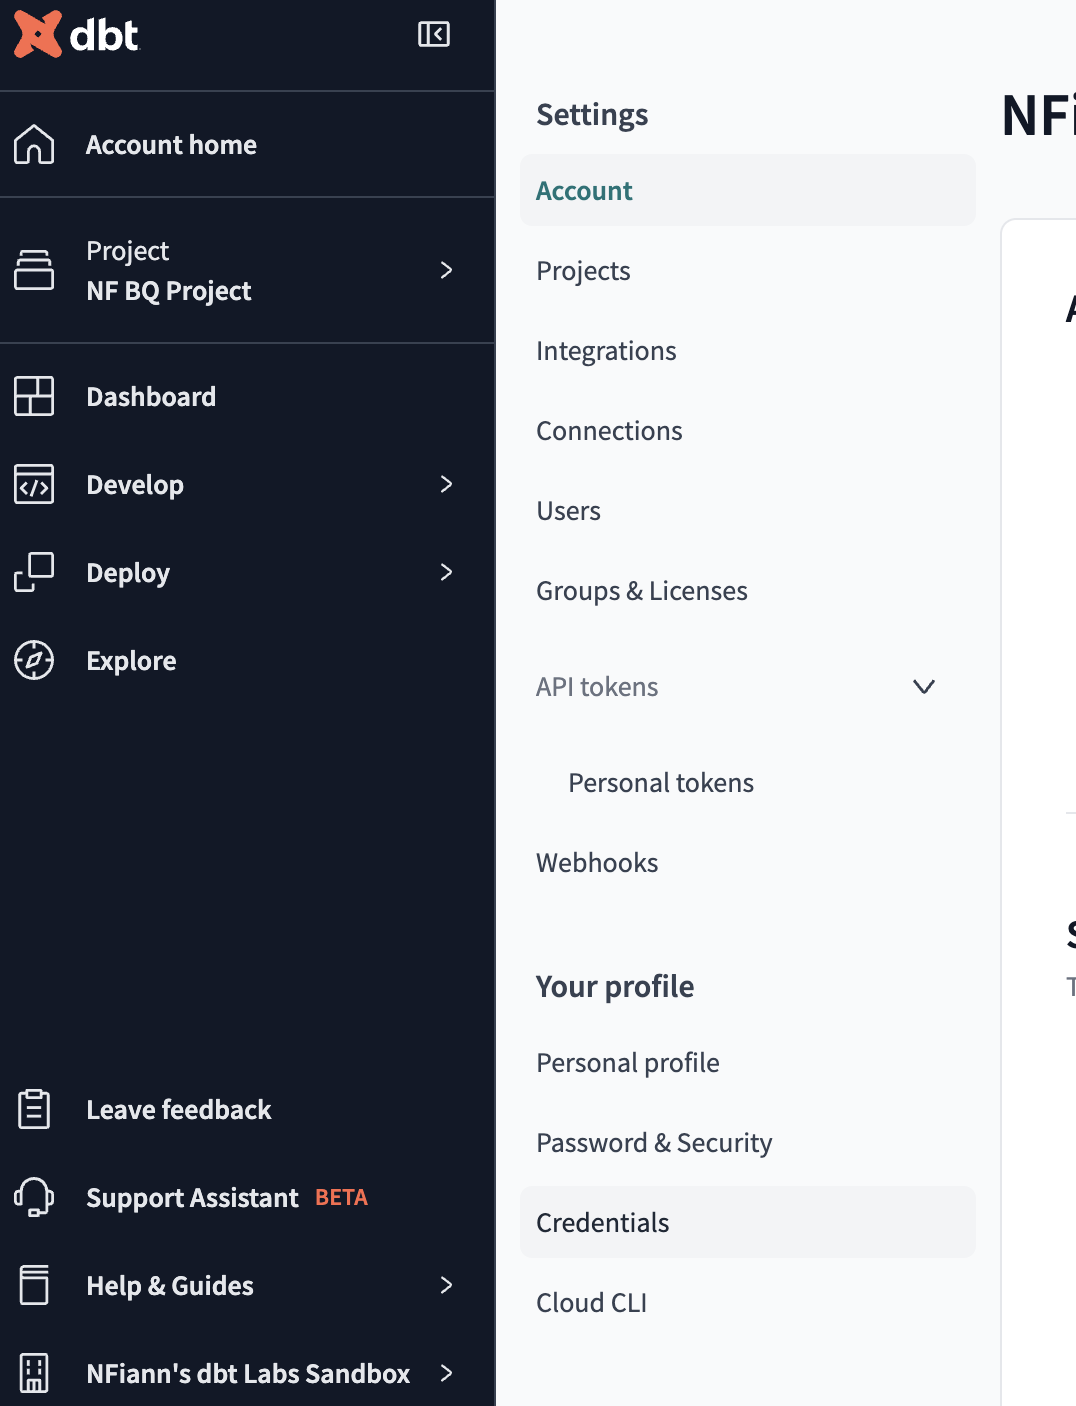Click the Project drawer icon
This screenshot has height=1406, width=1076.
tap(34, 270)
